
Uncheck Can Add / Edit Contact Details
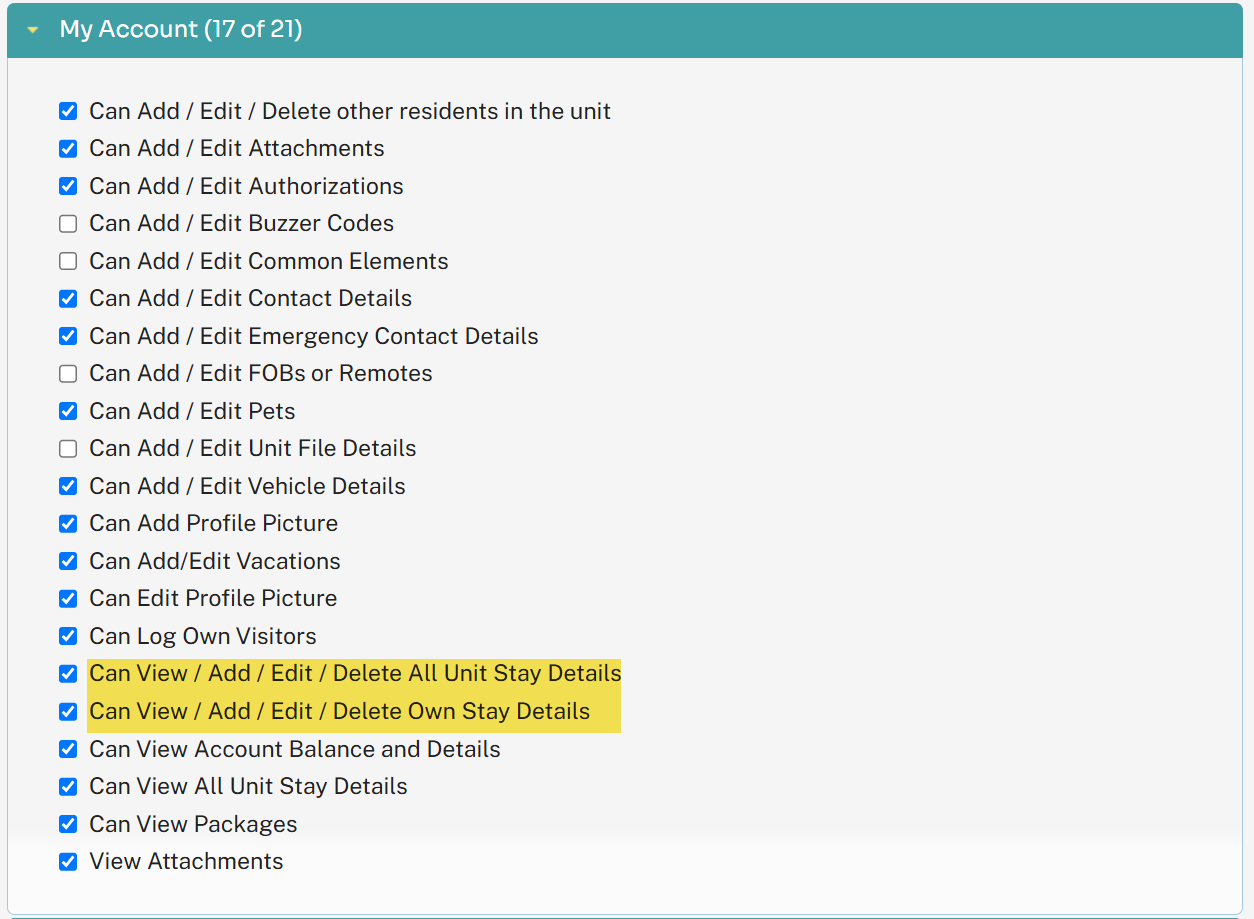68,299
